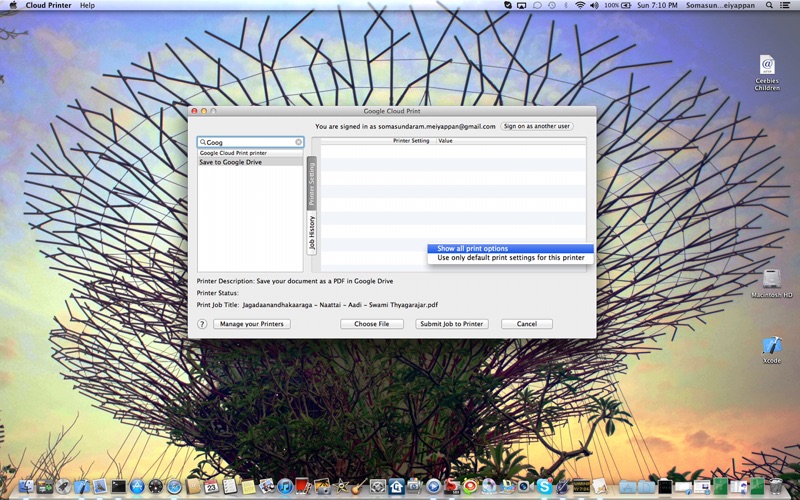The image size is (800, 500).
Task: Click the Wi-Fi status icon
Action: [580, 5]
